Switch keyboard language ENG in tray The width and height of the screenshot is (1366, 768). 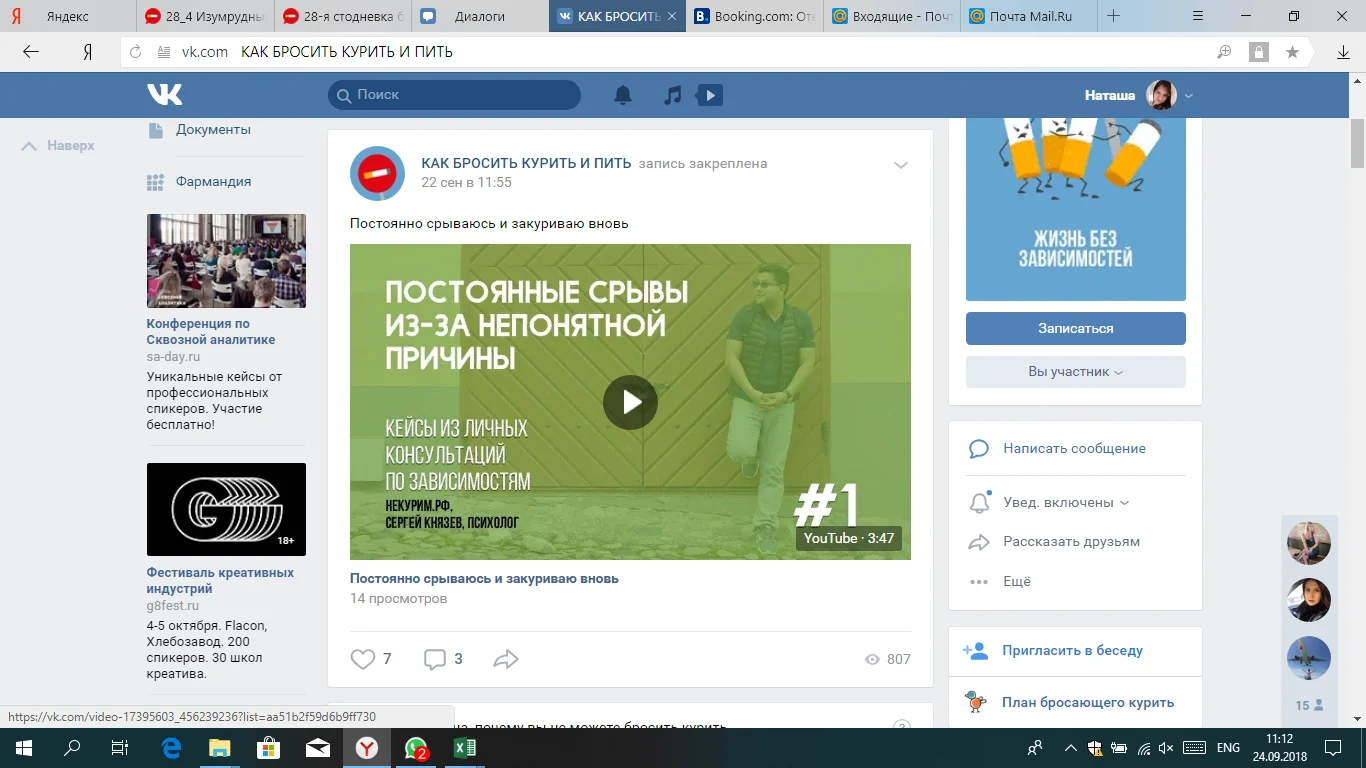1228,748
